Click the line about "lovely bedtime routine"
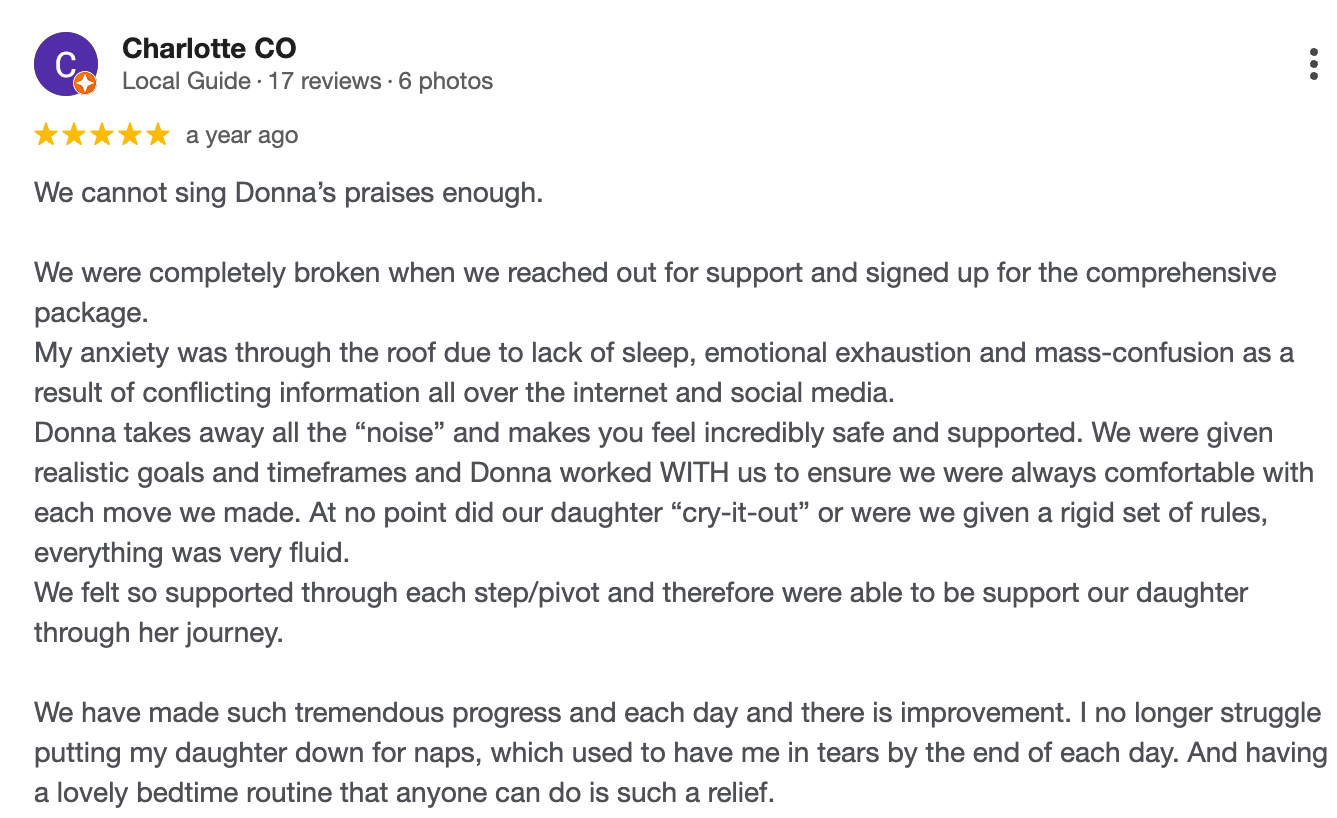The height and width of the screenshot is (818, 1337). click(x=404, y=794)
